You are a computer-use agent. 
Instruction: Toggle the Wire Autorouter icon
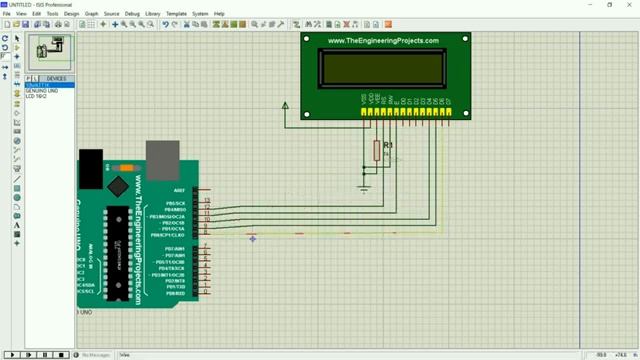point(296,24)
